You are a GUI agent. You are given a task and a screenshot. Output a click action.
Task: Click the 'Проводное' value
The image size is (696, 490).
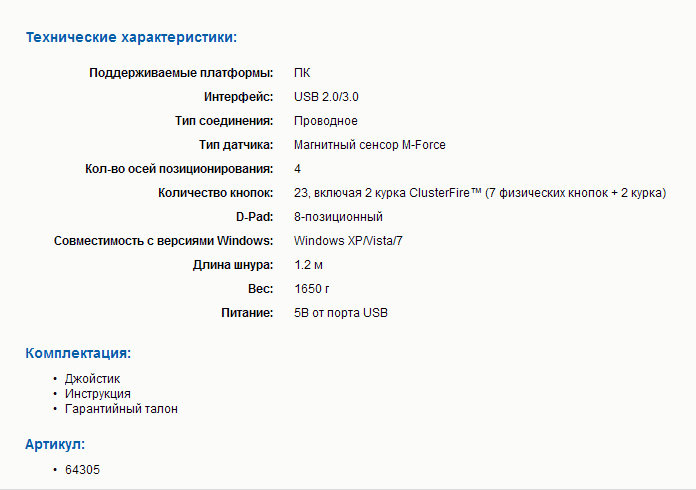tap(326, 121)
